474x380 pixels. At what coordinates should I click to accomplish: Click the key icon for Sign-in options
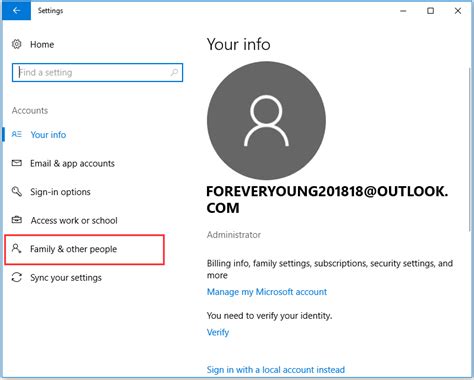pos(17,192)
